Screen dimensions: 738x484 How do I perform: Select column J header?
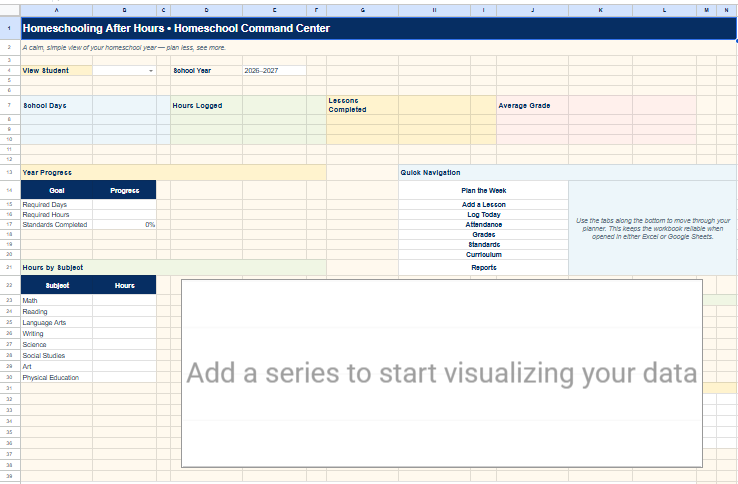pyautogui.click(x=532, y=10)
